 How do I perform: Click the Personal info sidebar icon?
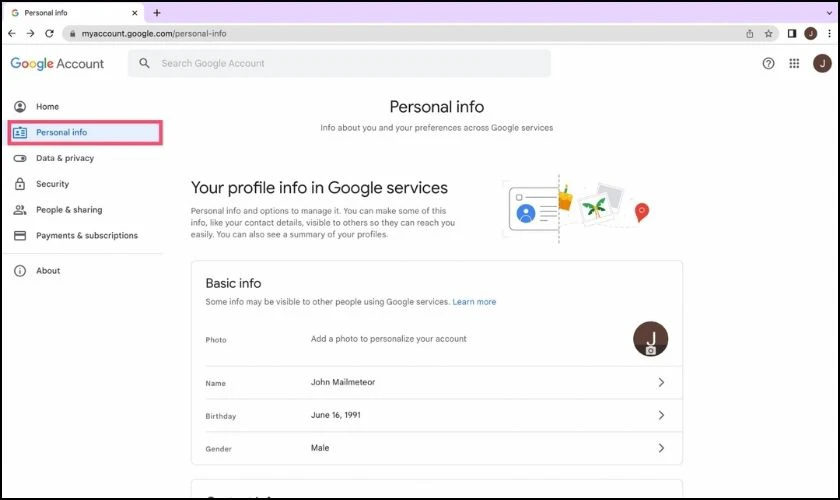point(20,132)
